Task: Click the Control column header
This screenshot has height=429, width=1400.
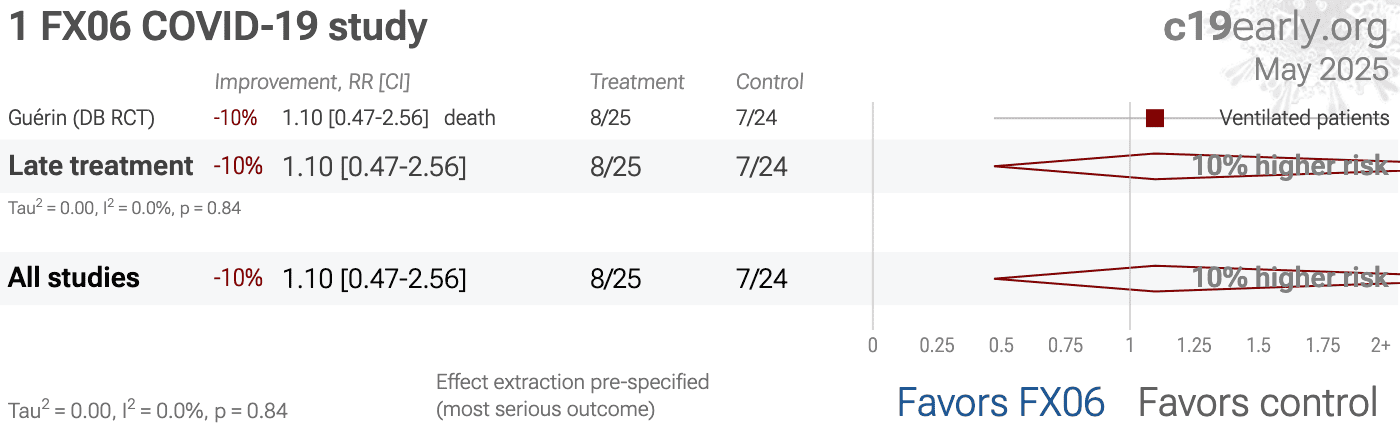Action: coord(770,82)
